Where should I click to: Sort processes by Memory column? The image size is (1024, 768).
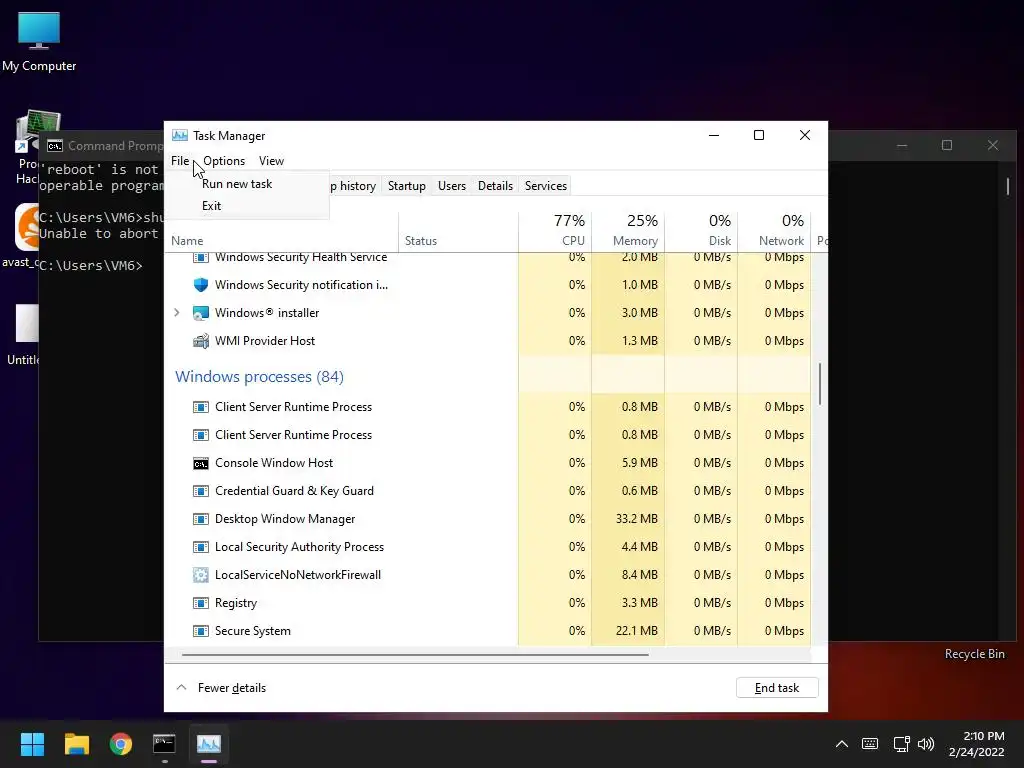tap(628, 232)
